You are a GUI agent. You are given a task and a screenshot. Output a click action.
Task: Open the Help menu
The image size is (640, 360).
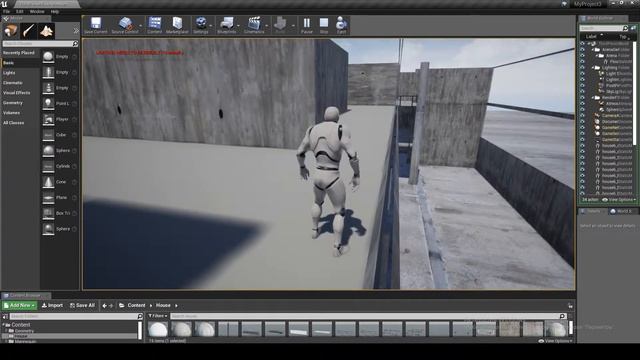(x=55, y=11)
